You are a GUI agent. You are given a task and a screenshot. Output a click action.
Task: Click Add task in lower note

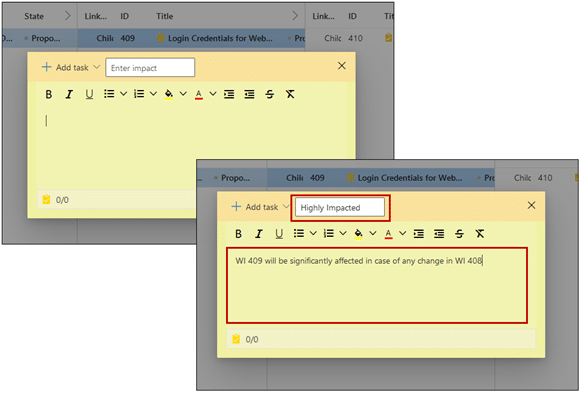point(255,207)
